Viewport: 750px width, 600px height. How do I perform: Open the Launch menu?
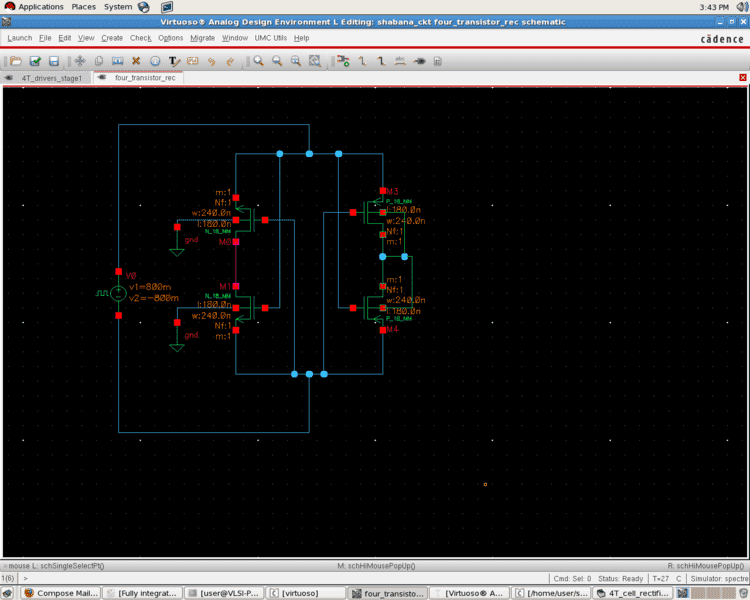click(x=19, y=38)
